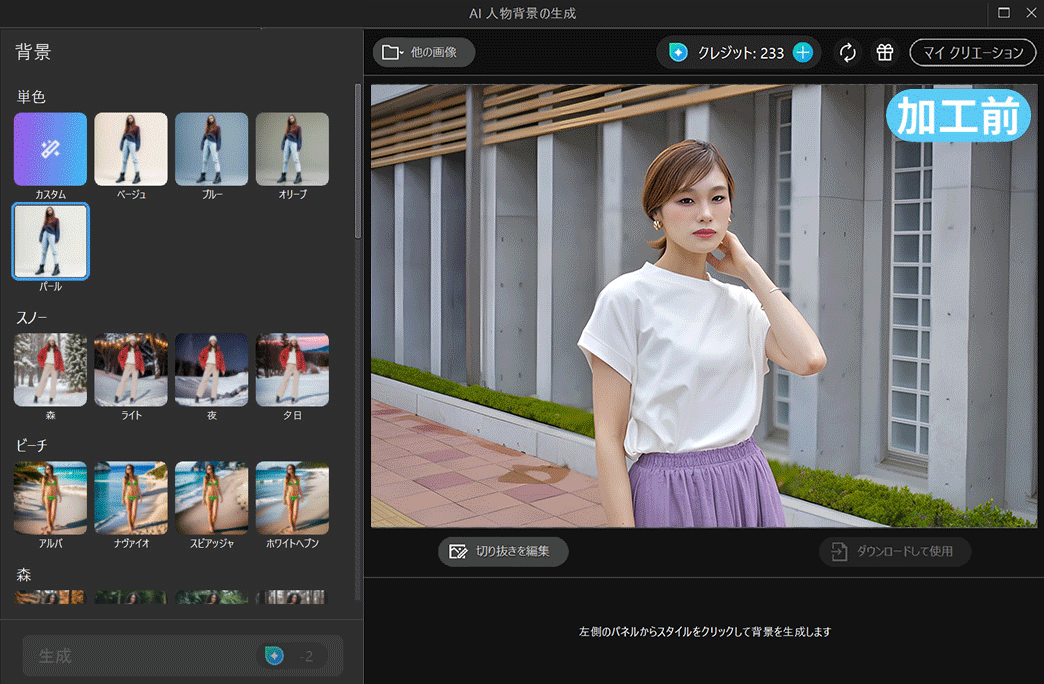Open マイ クリエーション creations page
1044x684 pixels.
pos(971,52)
